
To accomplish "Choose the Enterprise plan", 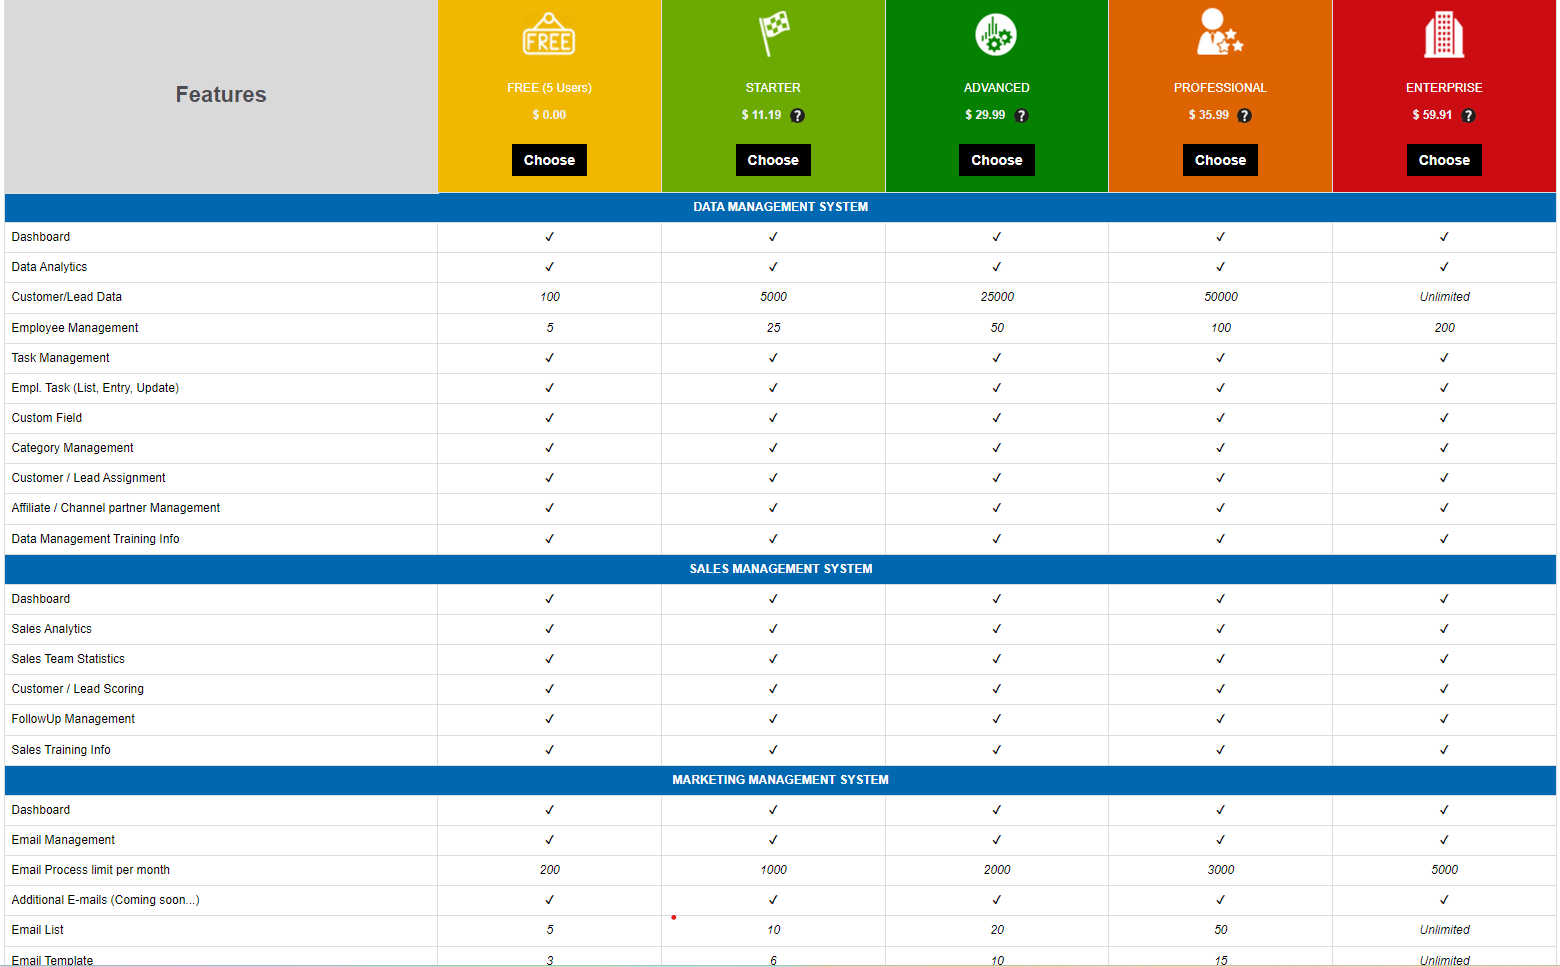I will tap(1444, 160).
